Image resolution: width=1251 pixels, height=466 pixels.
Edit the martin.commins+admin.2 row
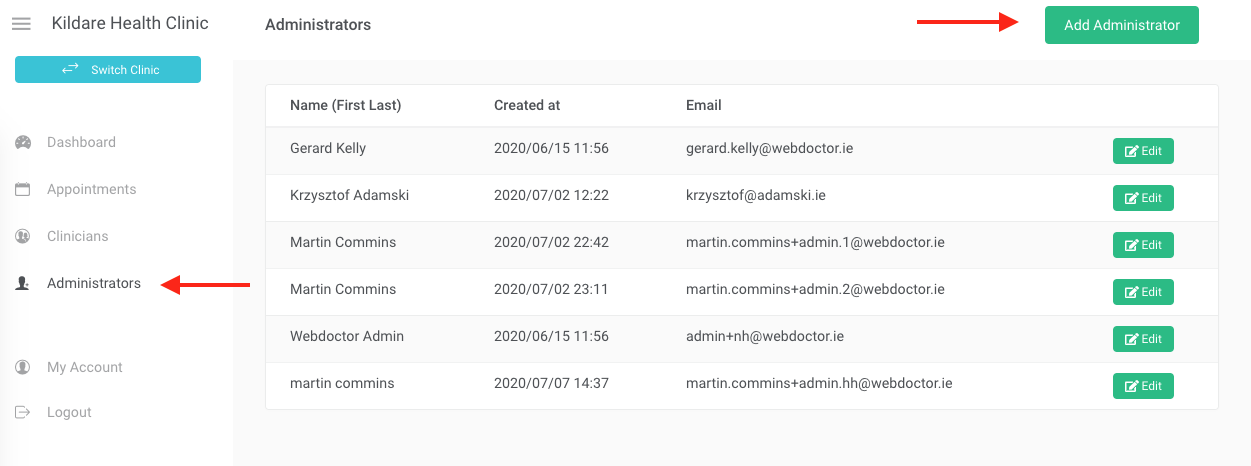click(1143, 292)
